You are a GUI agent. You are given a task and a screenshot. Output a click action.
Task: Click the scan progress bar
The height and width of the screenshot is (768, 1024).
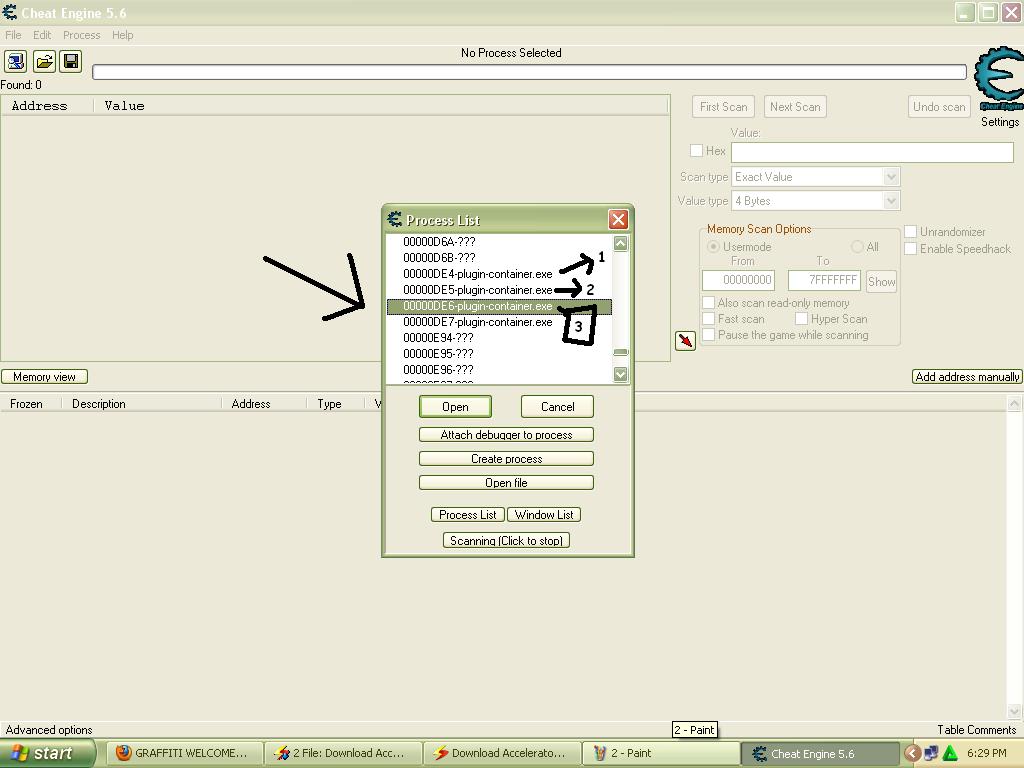pos(529,72)
